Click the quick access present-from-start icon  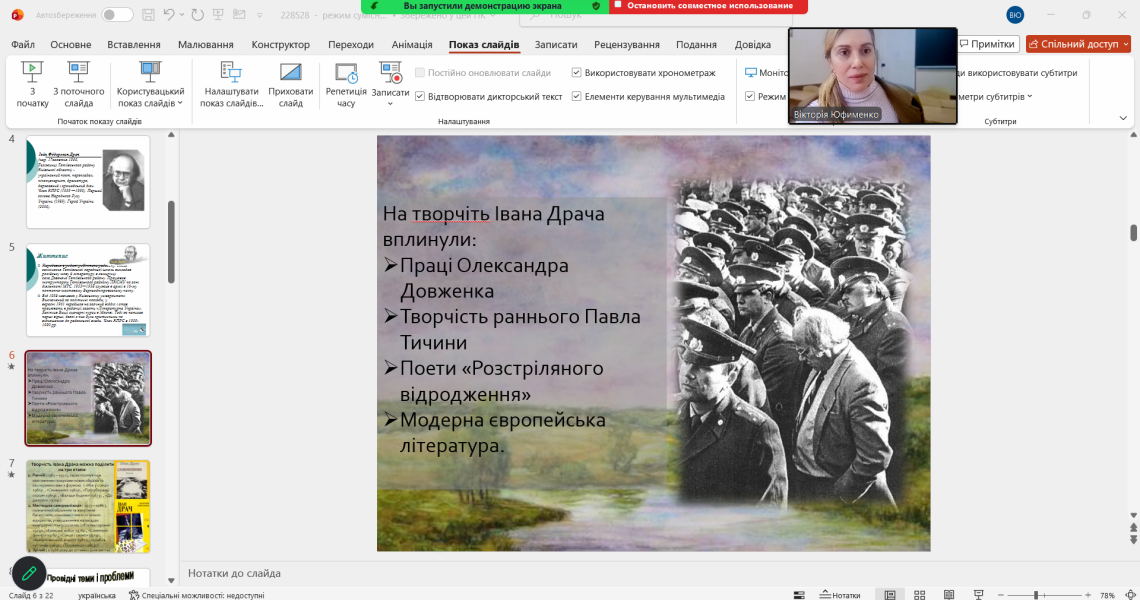point(218,15)
